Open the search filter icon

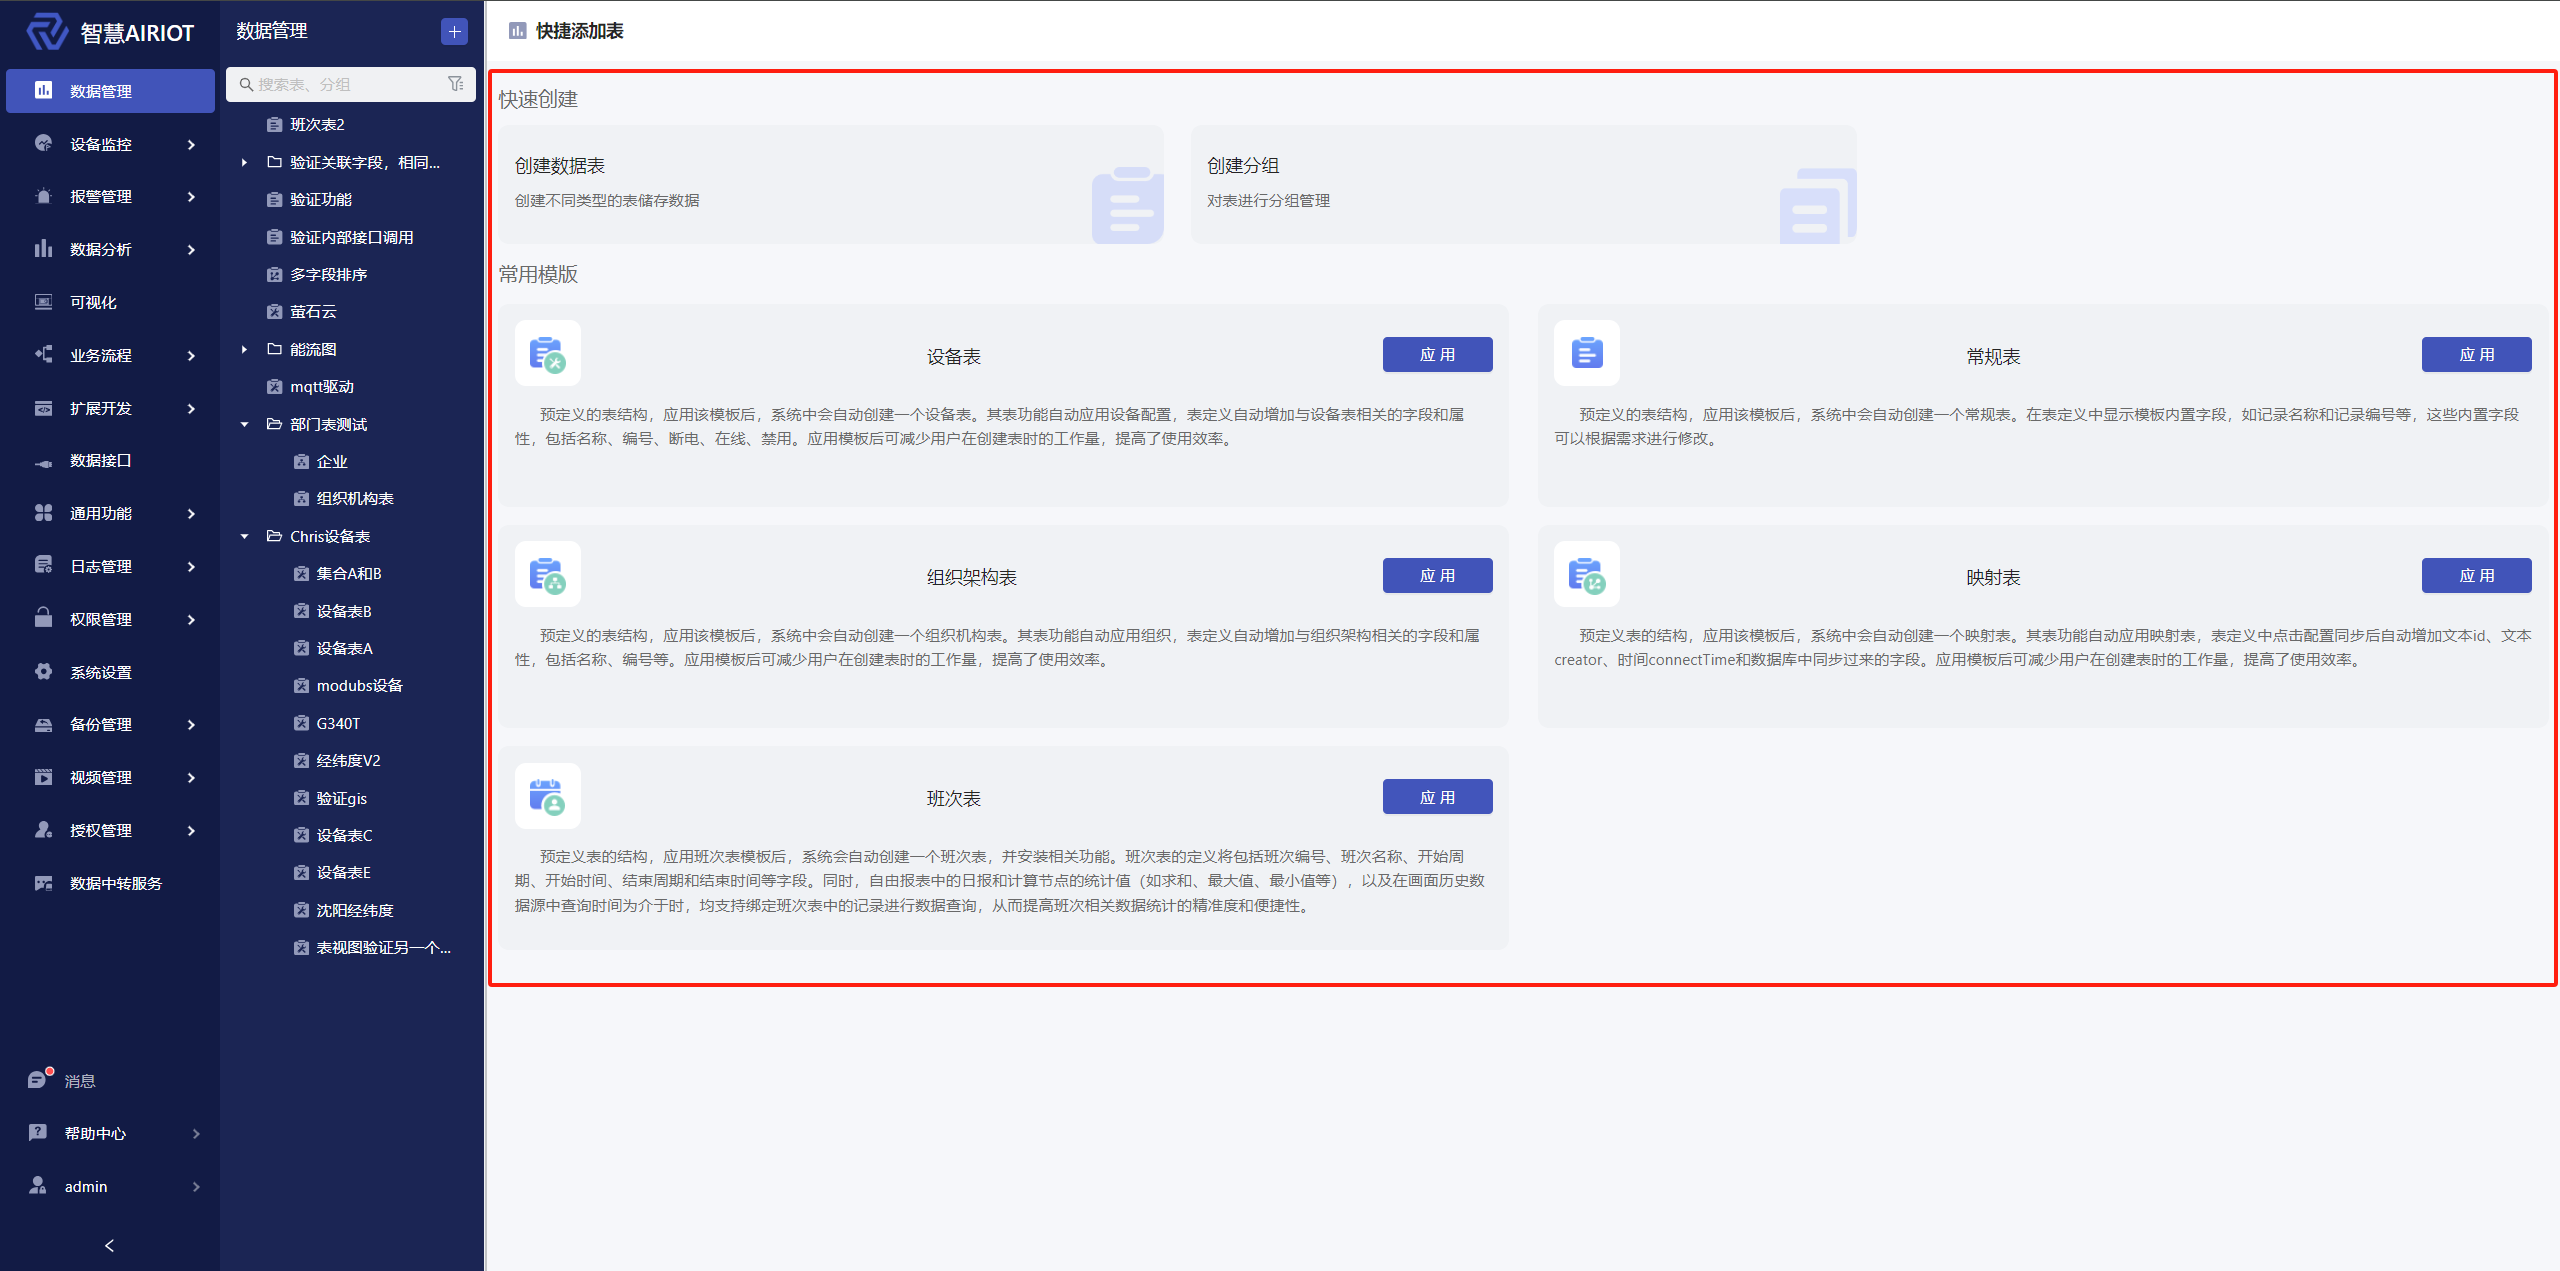tap(456, 84)
